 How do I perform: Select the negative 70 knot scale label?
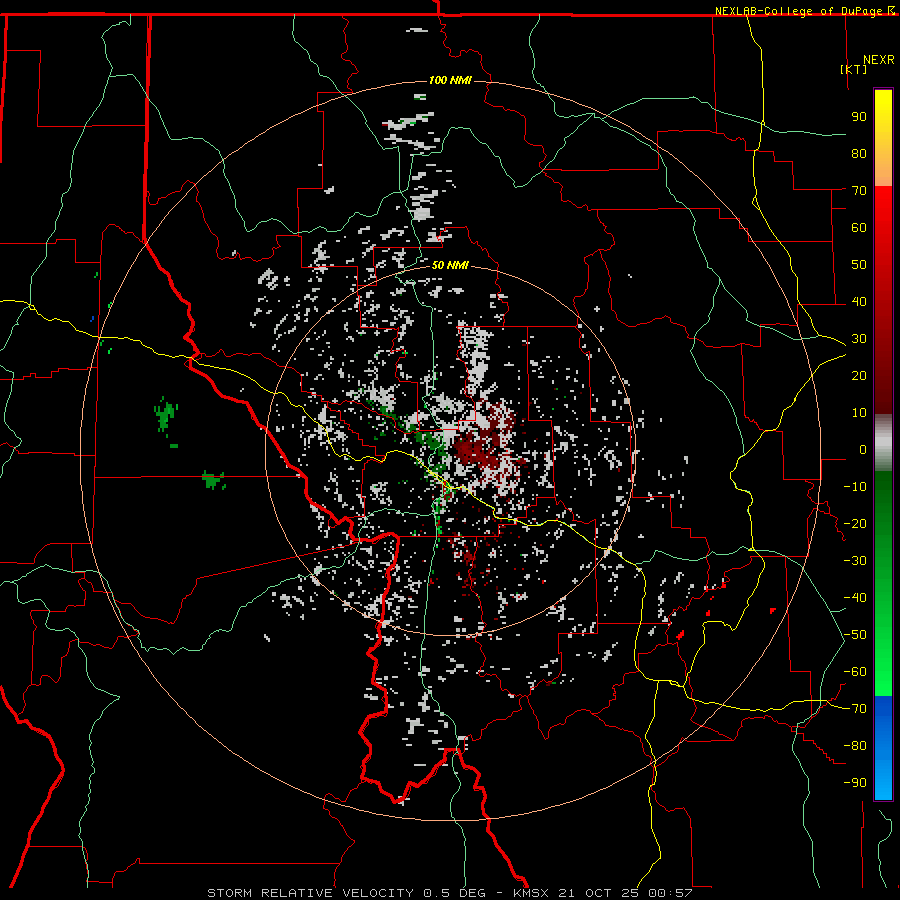855,709
